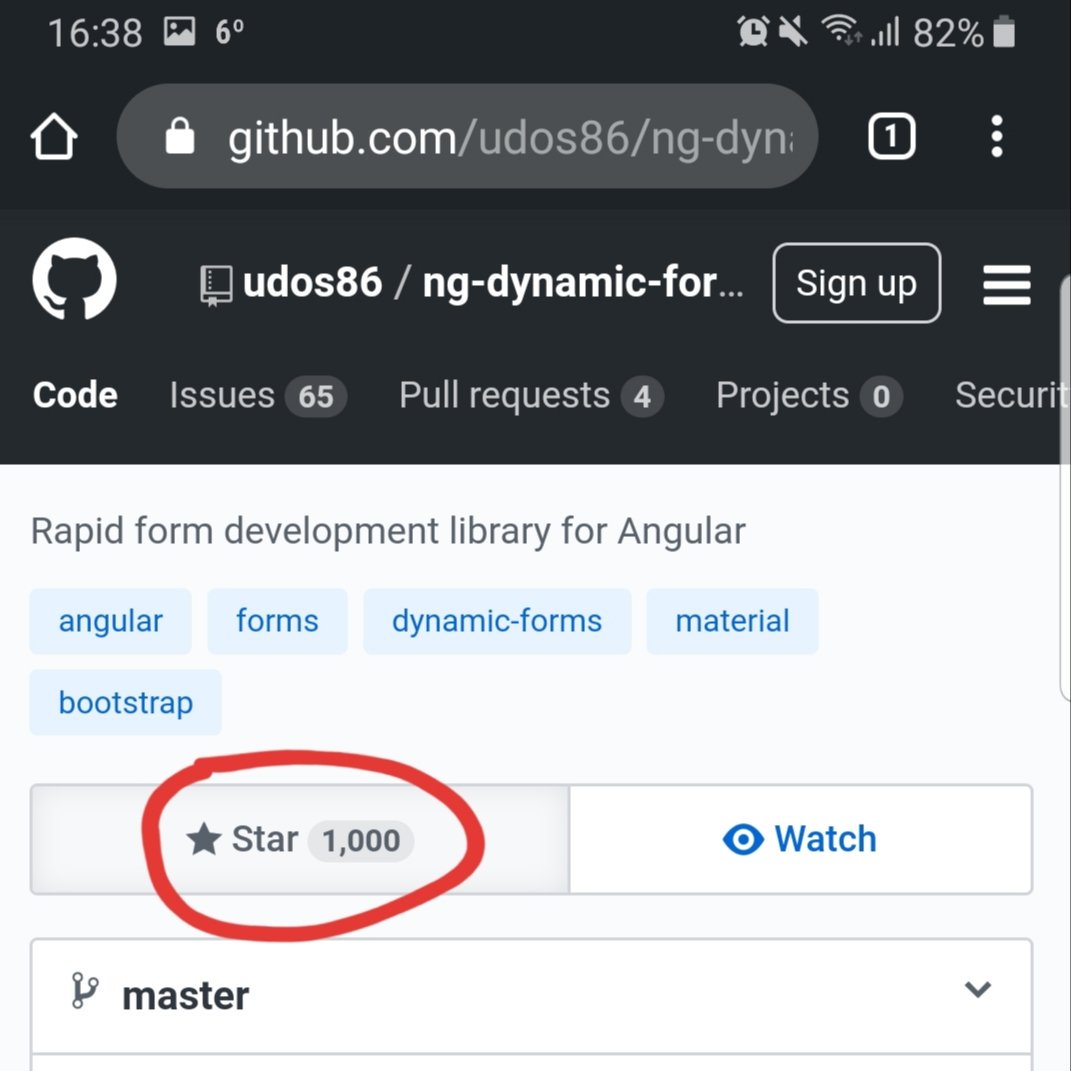Tap the muted sound status icon
This screenshot has width=1071, height=1071.
pyautogui.click(x=793, y=31)
